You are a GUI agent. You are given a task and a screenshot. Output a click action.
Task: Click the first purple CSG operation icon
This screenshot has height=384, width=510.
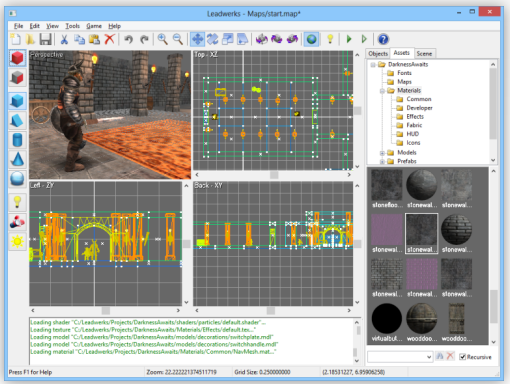[262, 39]
